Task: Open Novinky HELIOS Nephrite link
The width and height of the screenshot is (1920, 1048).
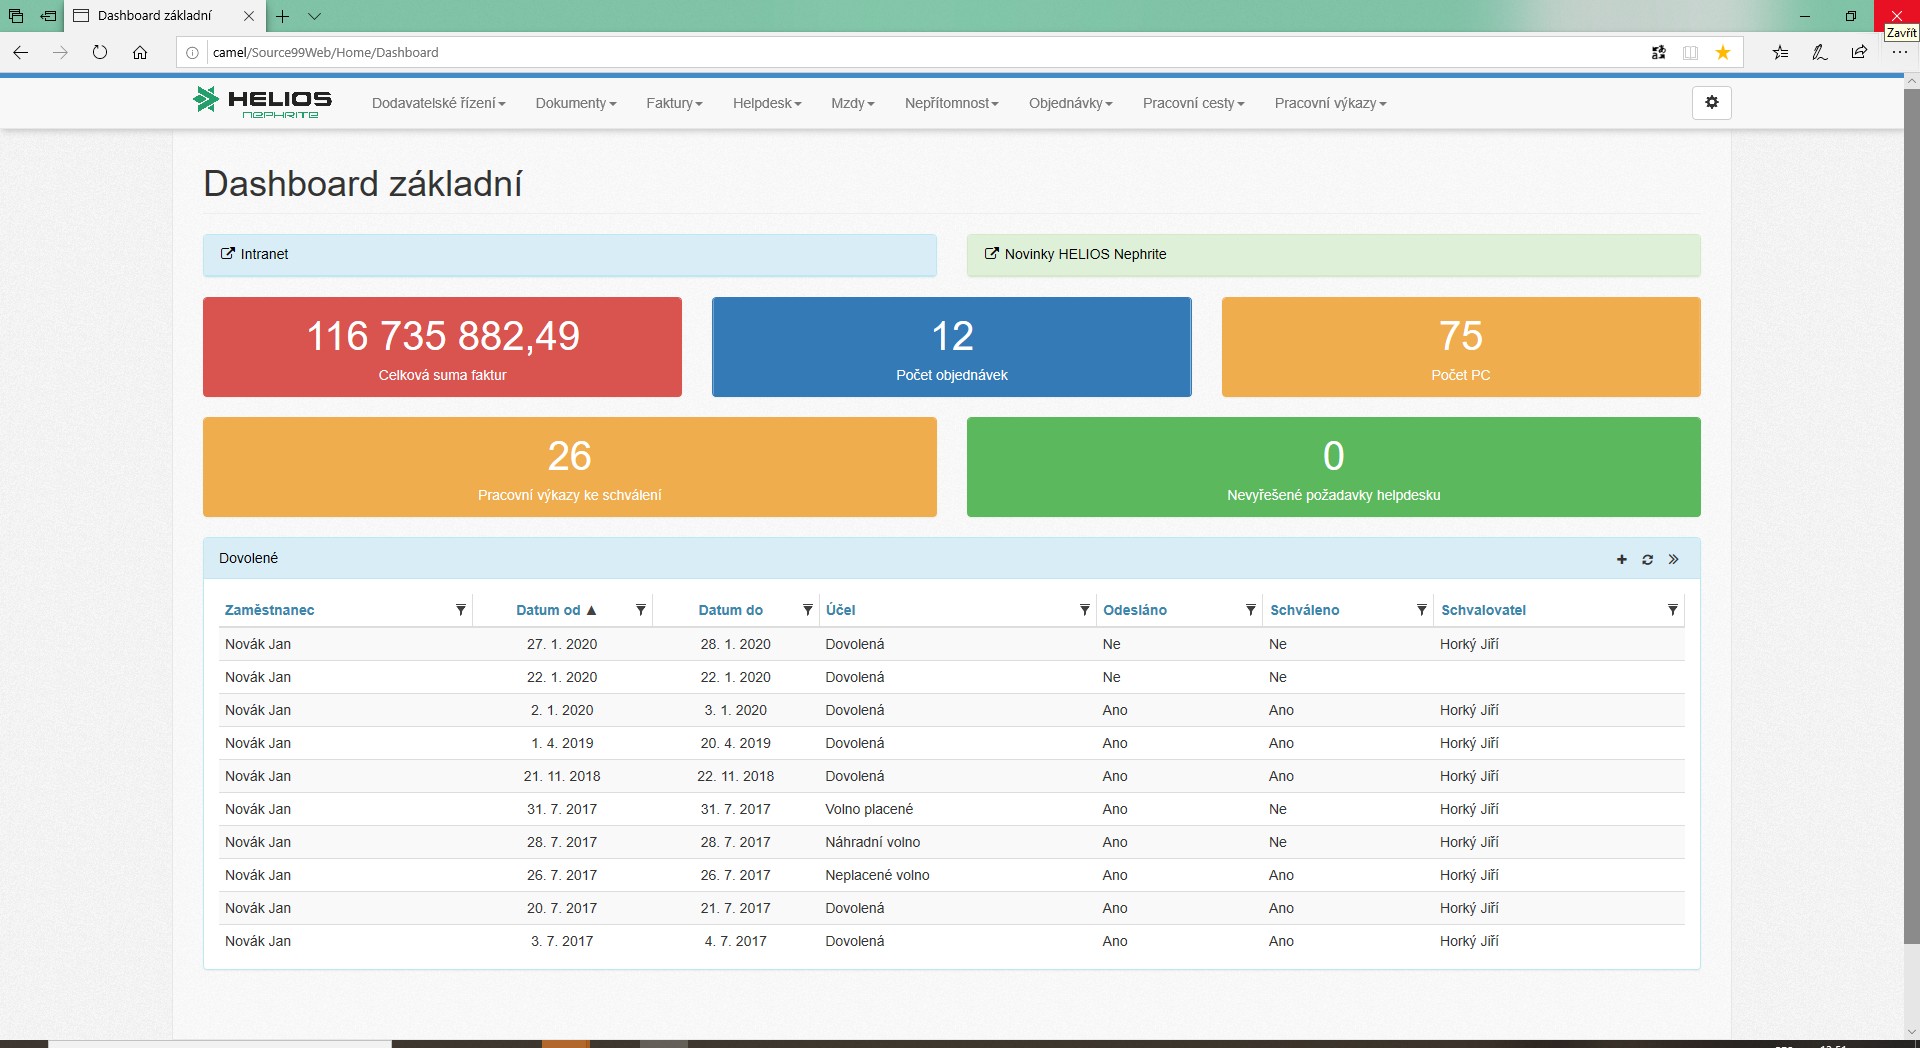Action: coord(1084,255)
